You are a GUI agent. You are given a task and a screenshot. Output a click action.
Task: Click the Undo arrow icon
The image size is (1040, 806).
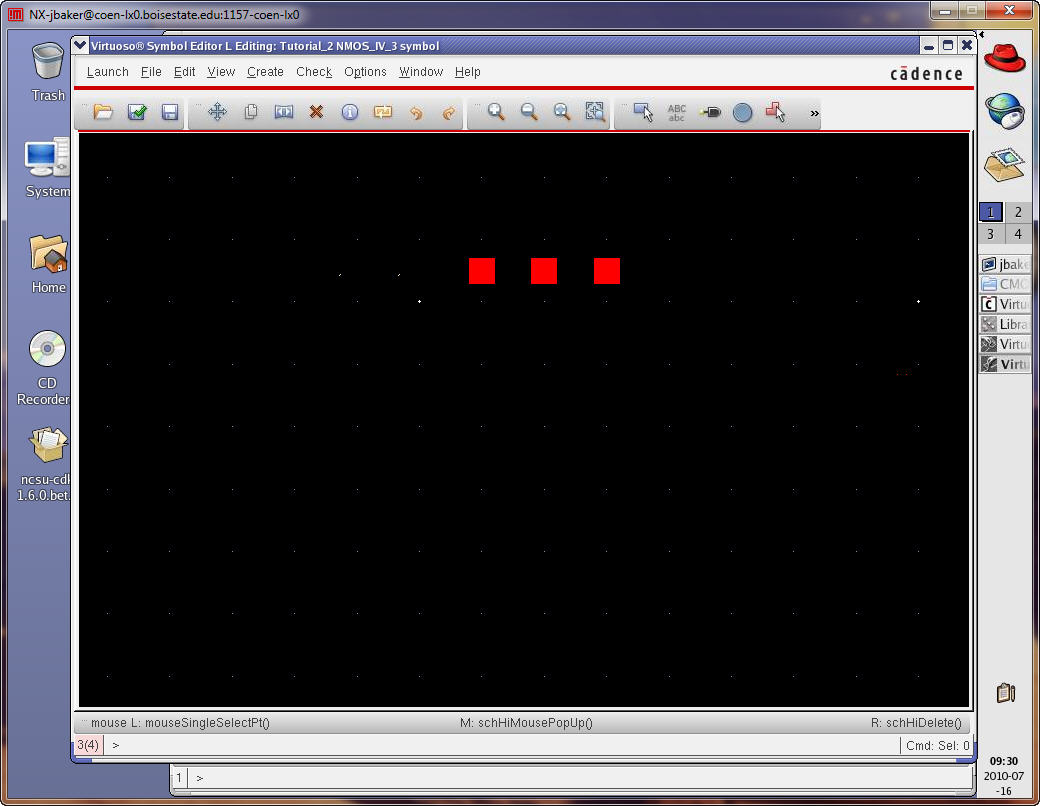(x=416, y=113)
